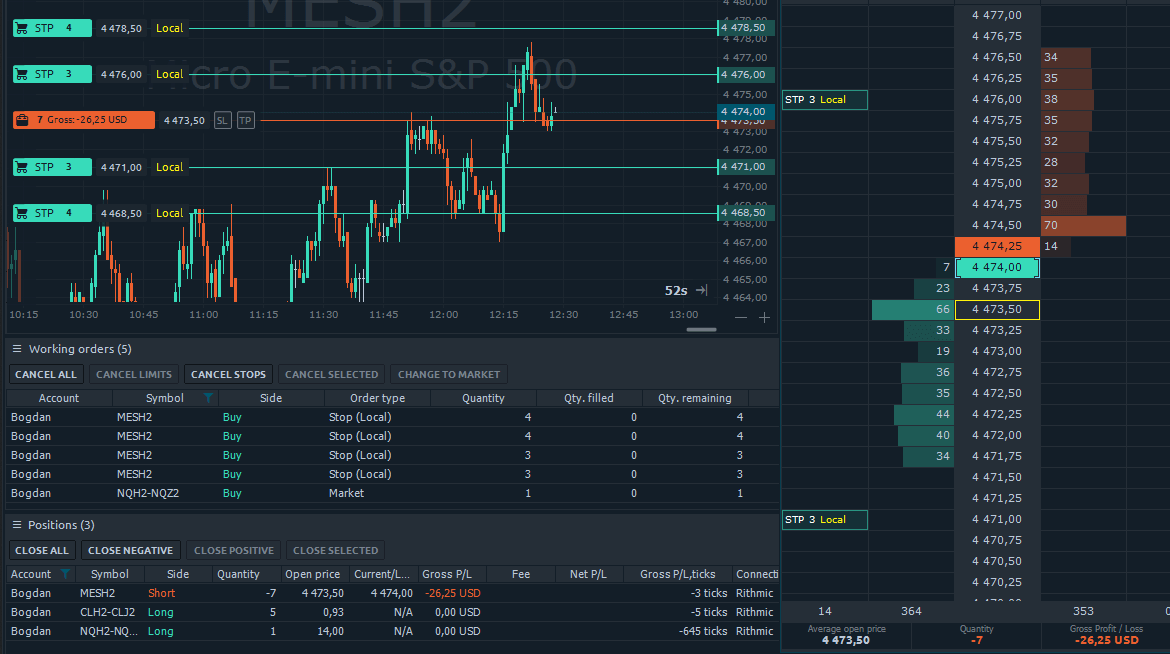Open the Positions panel hamburger menu
The width and height of the screenshot is (1170, 654).
16,525
